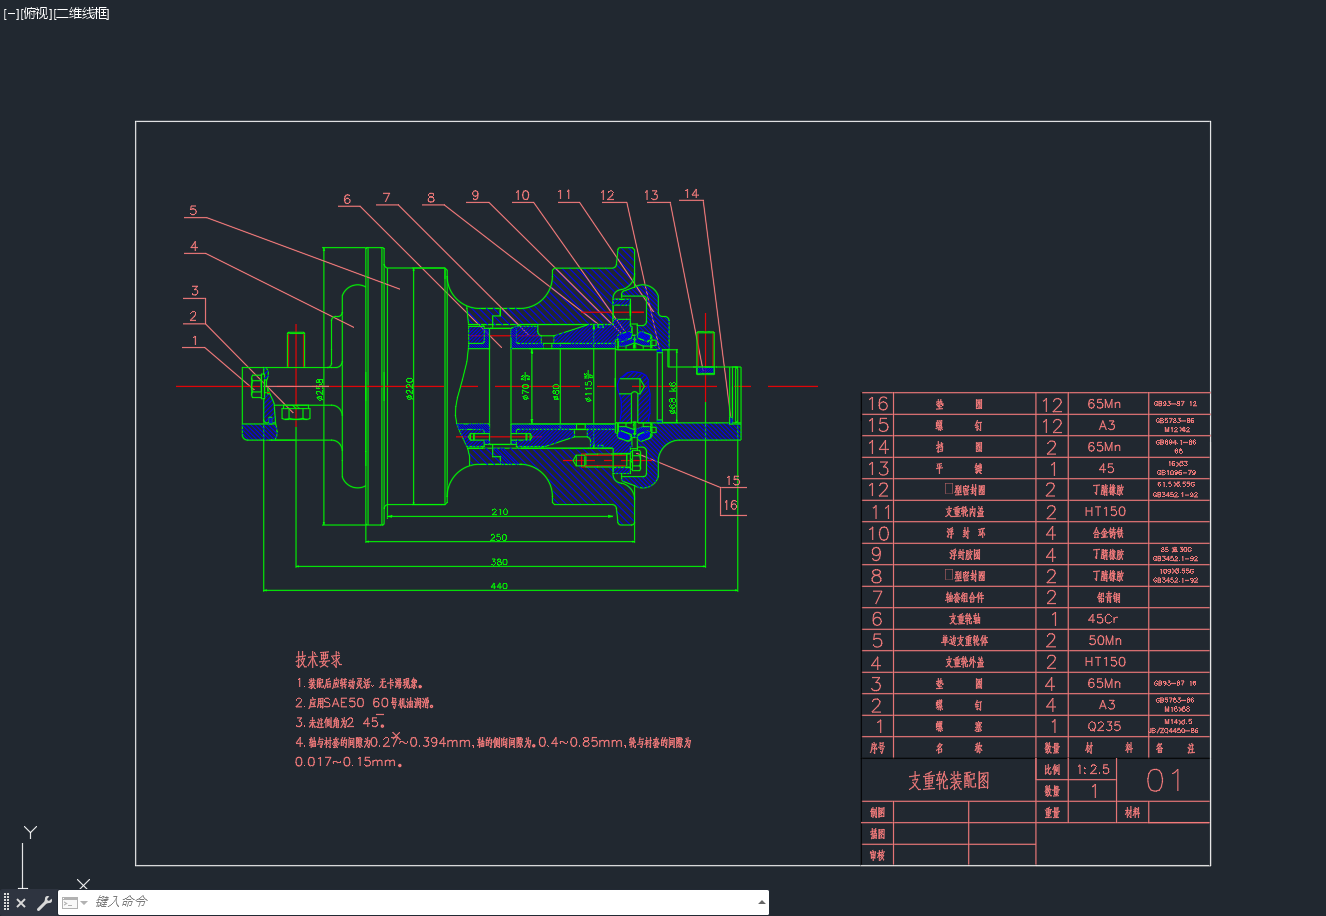Select balloon number 16 right of assembly
This screenshot has height=916, width=1326.
click(x=730, y=505)
